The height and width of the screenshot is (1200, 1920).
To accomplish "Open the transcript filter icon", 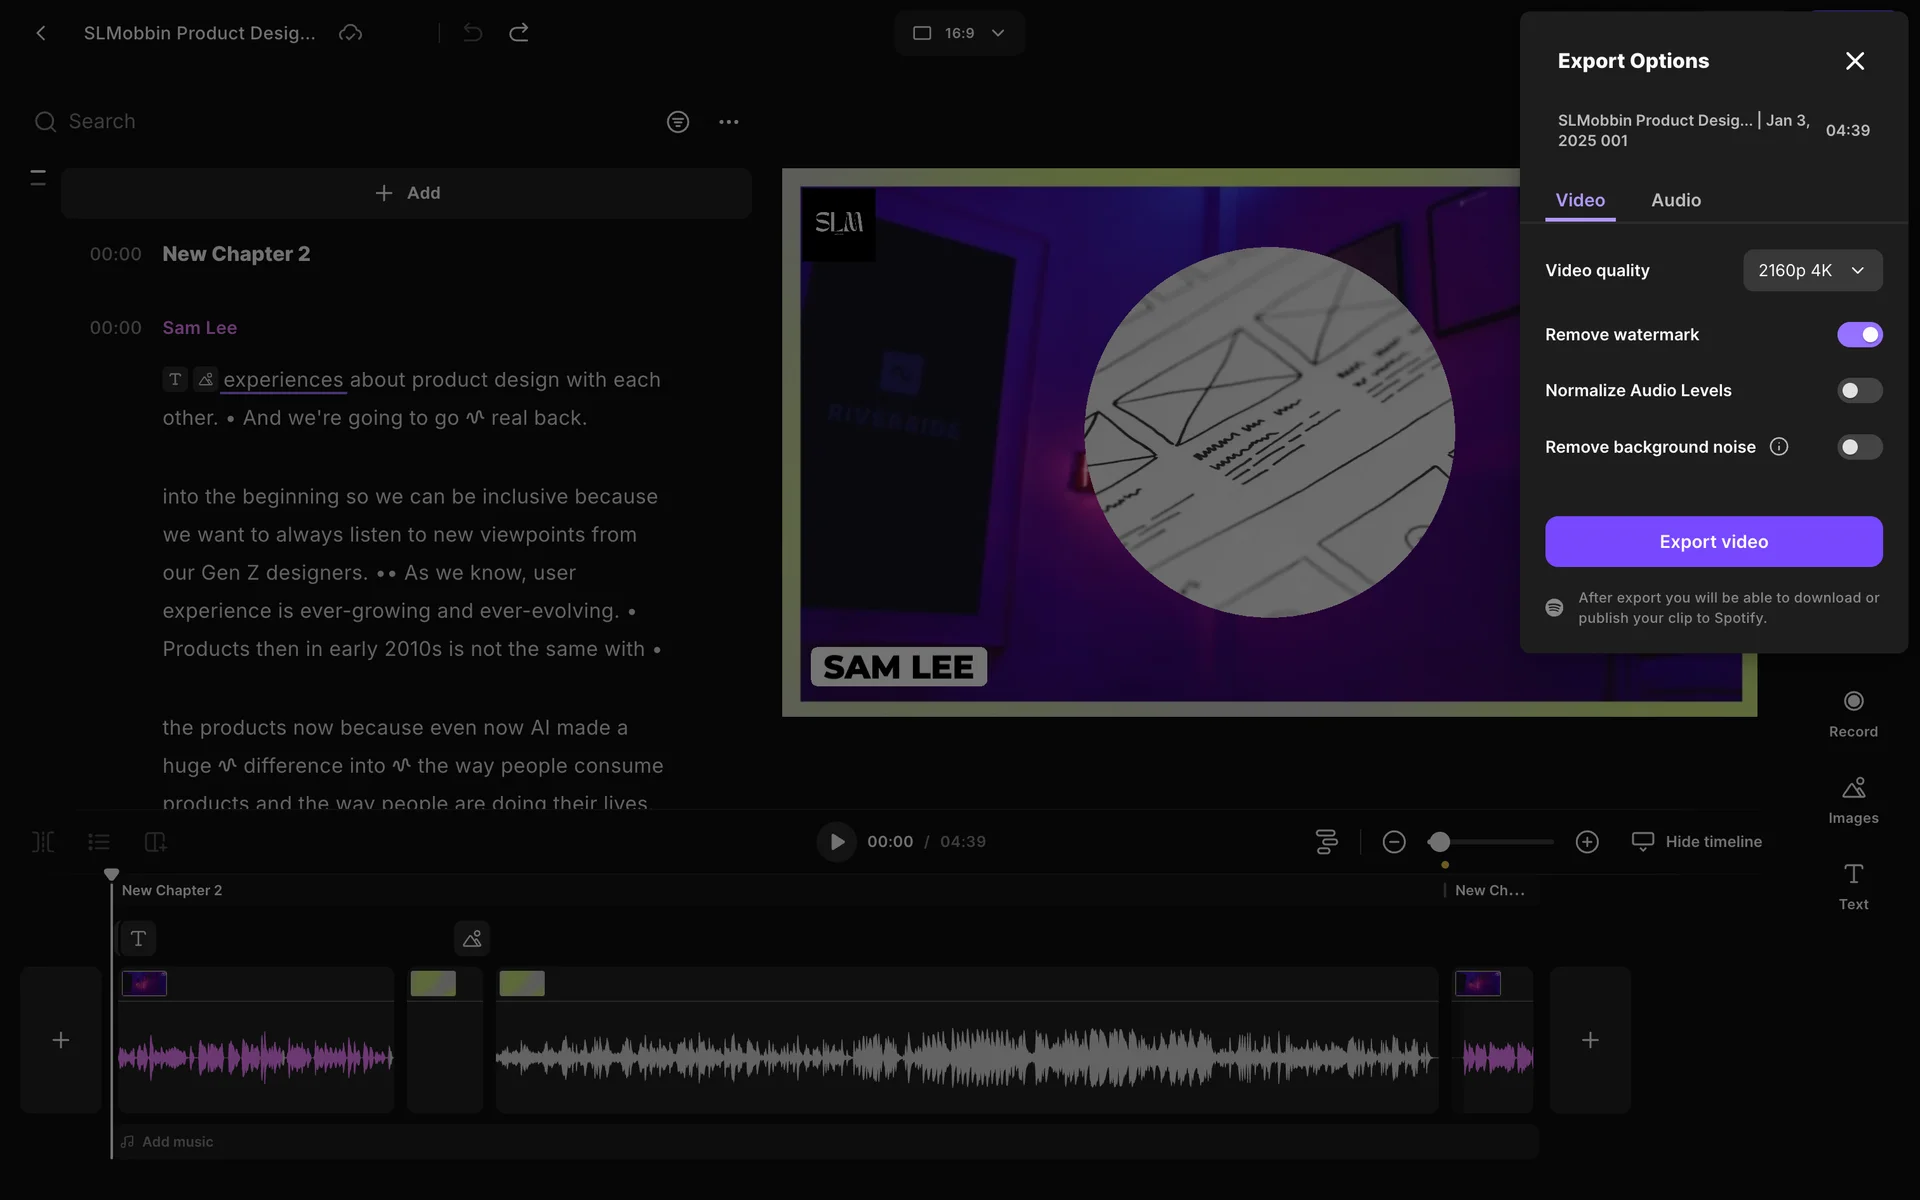I will click(677, 122).
